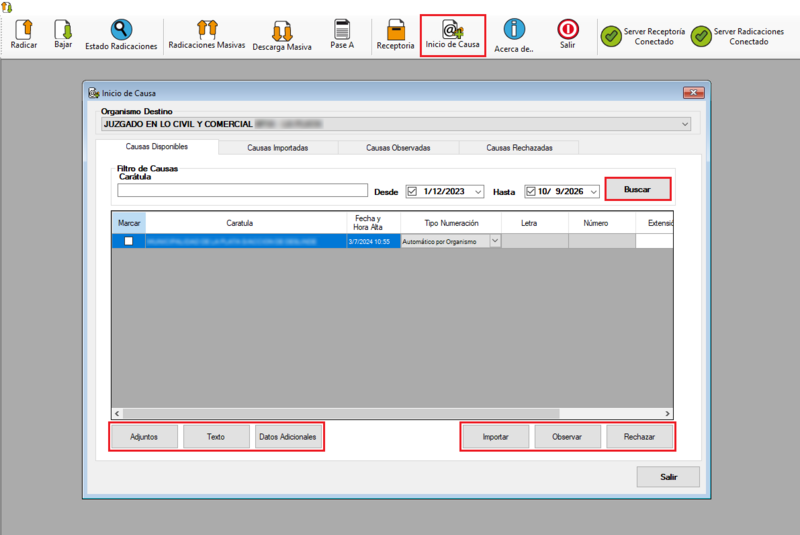
Task: Toggle the Hasta date checkbox
Action: (x=531, y=191)
